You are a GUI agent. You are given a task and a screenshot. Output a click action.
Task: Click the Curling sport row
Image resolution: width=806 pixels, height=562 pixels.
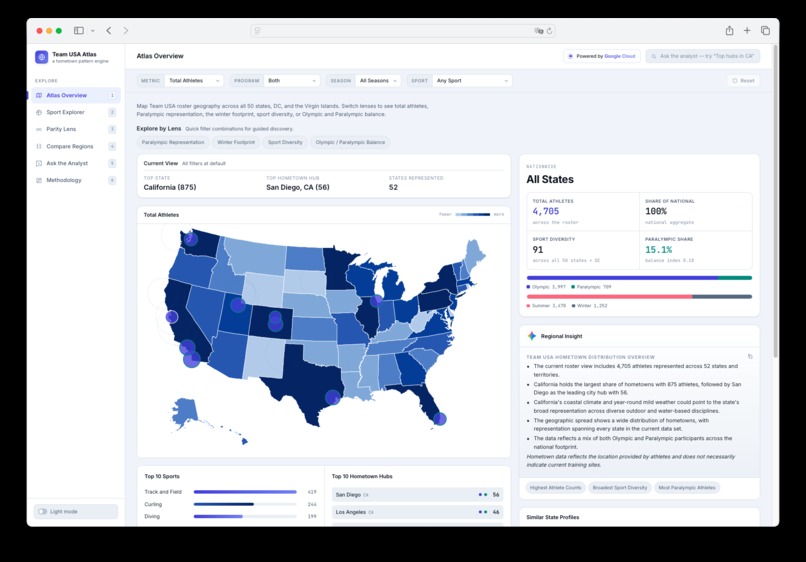(230, 504)
